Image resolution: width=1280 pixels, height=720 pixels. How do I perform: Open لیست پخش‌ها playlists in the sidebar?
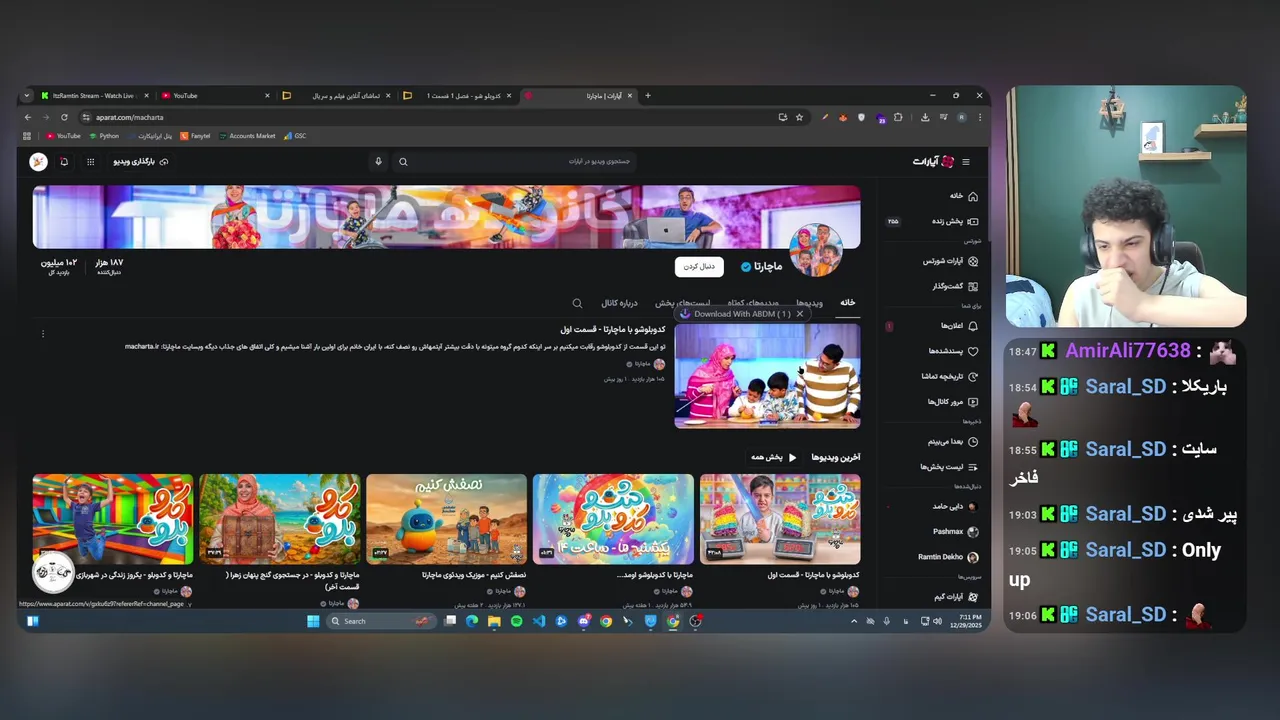(949, 466)
